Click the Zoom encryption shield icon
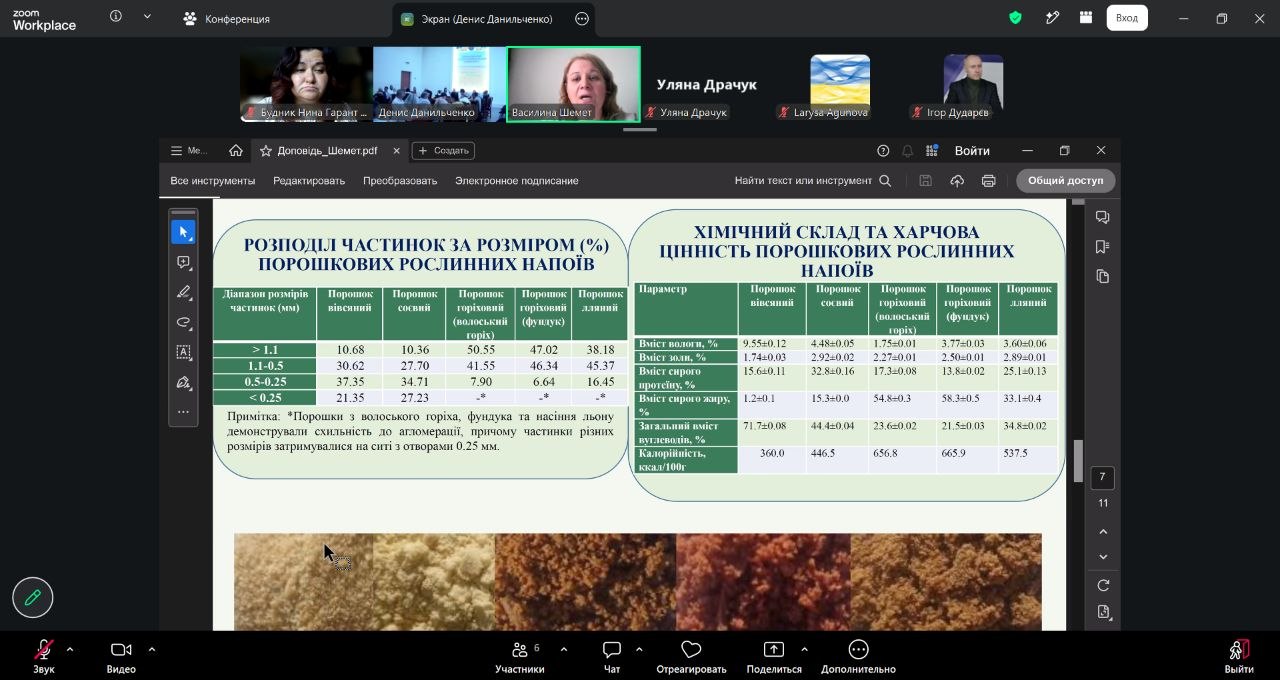This screenshot has width=1280, height=680. click(1015, 18)
